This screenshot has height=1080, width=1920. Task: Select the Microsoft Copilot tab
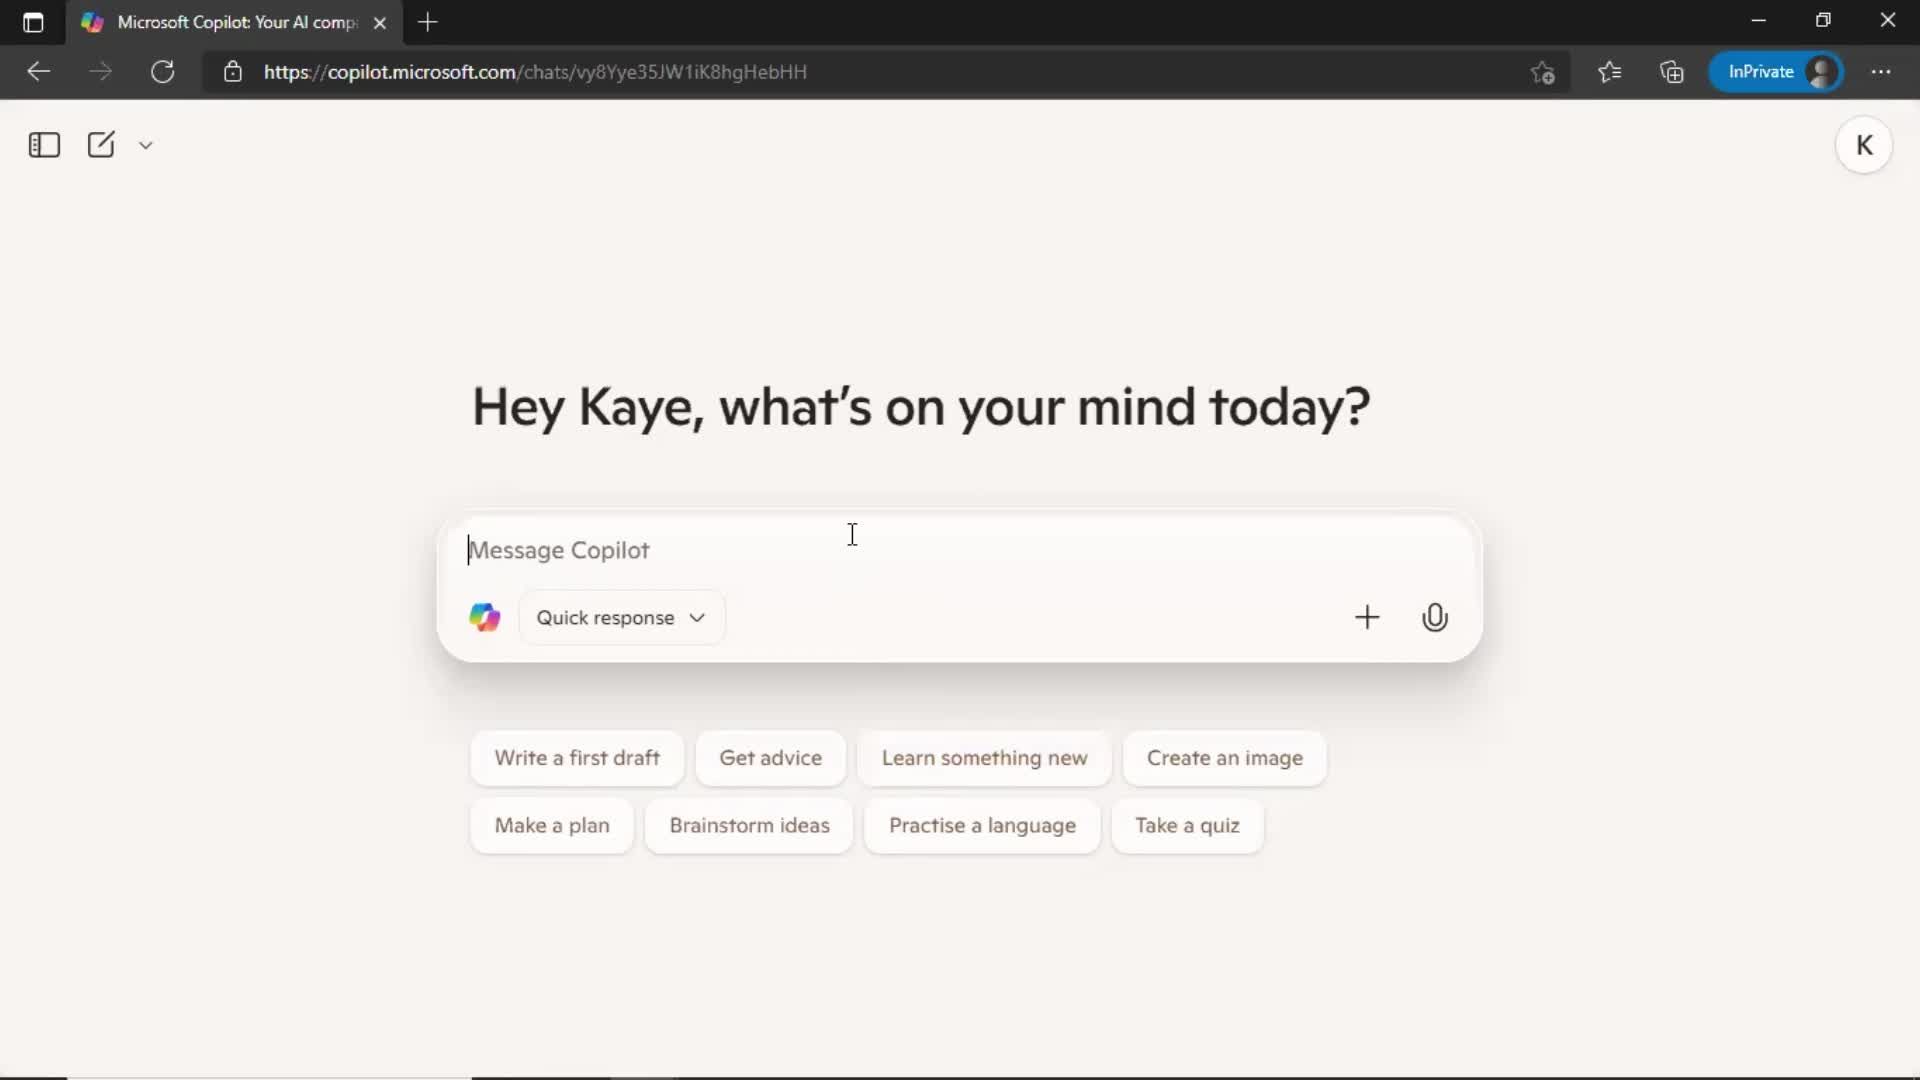(236, 22)
